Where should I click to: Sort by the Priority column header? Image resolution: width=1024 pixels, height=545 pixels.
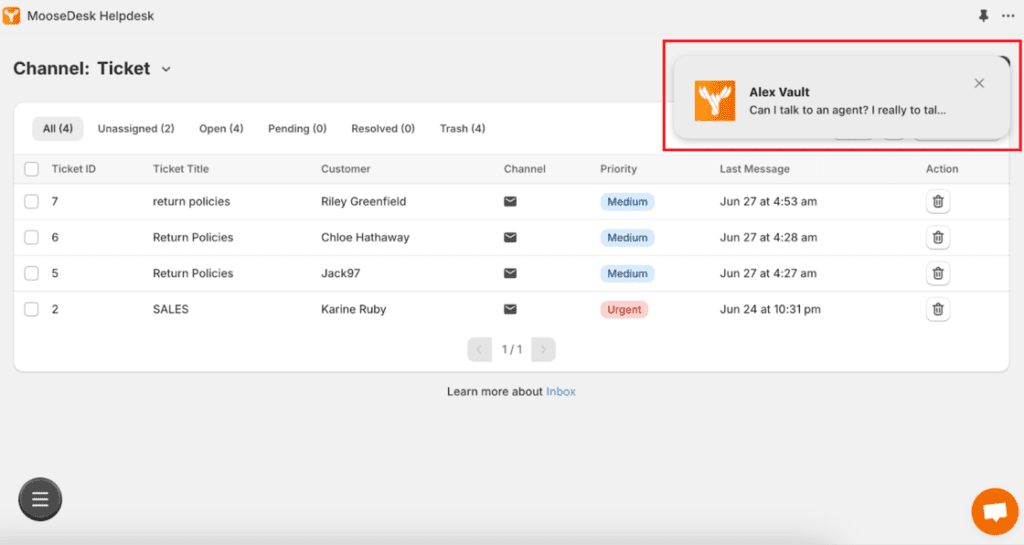[x=618, y=169]
